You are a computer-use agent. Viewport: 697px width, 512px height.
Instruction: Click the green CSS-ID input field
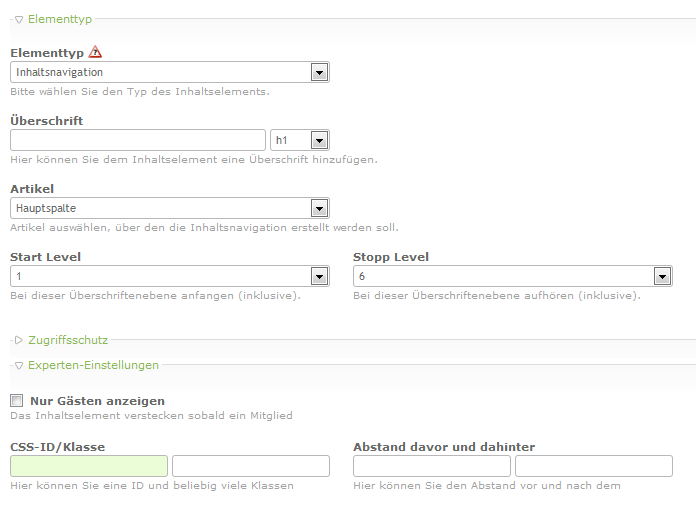tap(89, 466)
